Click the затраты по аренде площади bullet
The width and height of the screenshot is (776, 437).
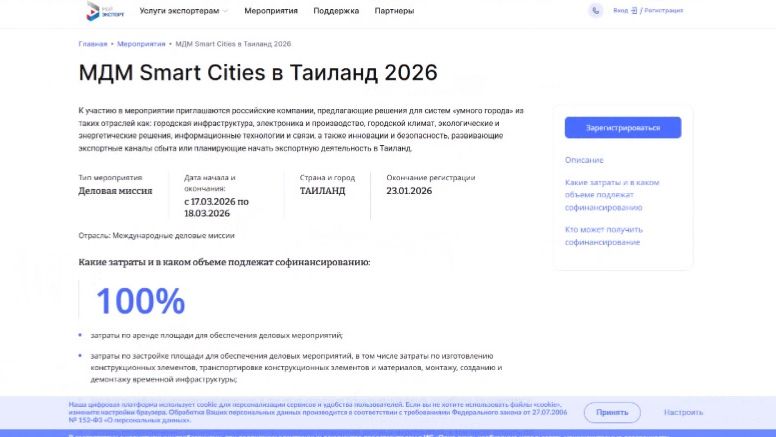[x=216, y=336]
